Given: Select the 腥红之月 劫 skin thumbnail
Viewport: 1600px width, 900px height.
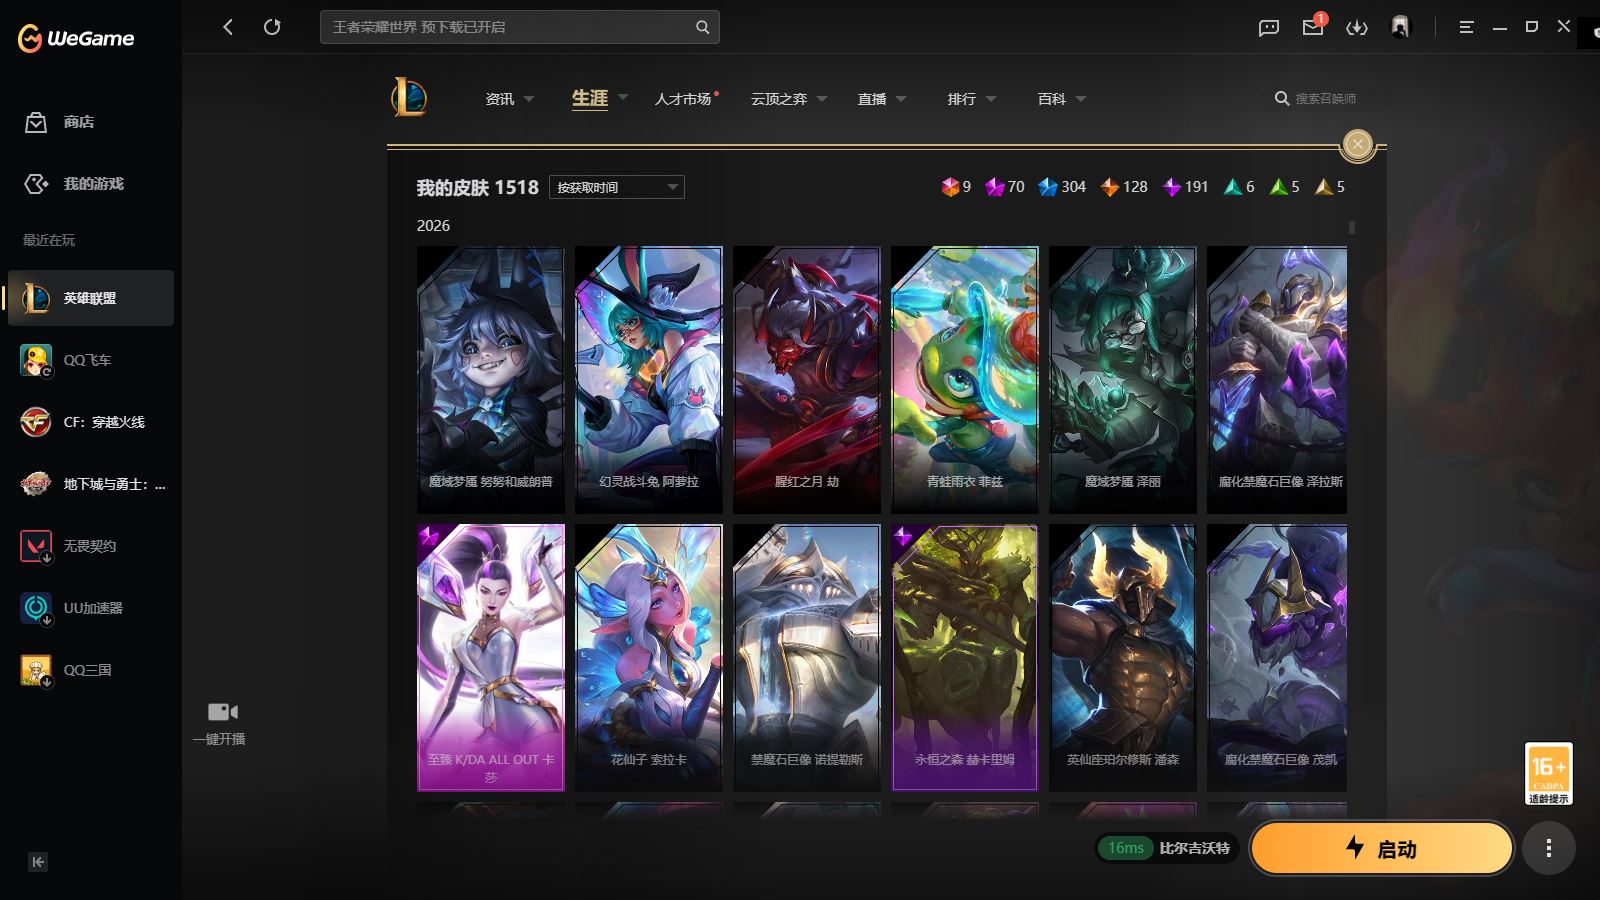Looking at the screenshot, I should pos(806,380).
